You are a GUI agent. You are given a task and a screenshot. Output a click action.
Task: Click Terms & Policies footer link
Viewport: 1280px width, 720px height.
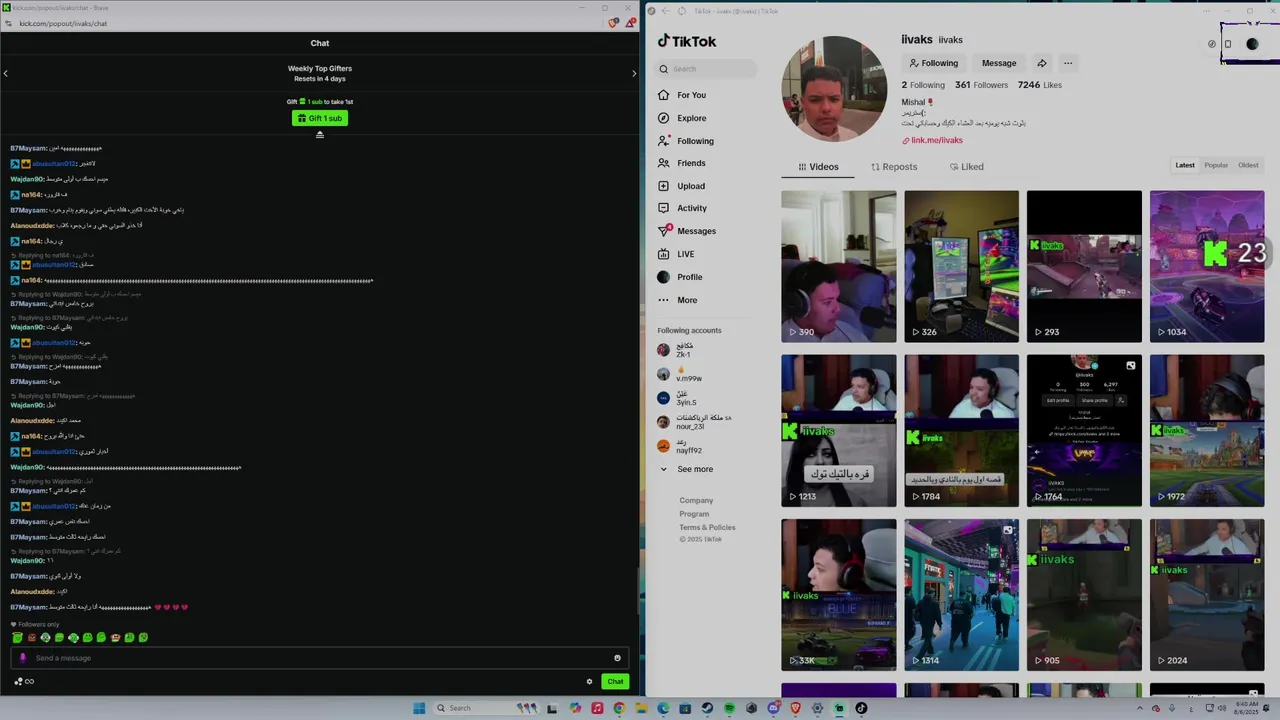[x=707, y=527]
